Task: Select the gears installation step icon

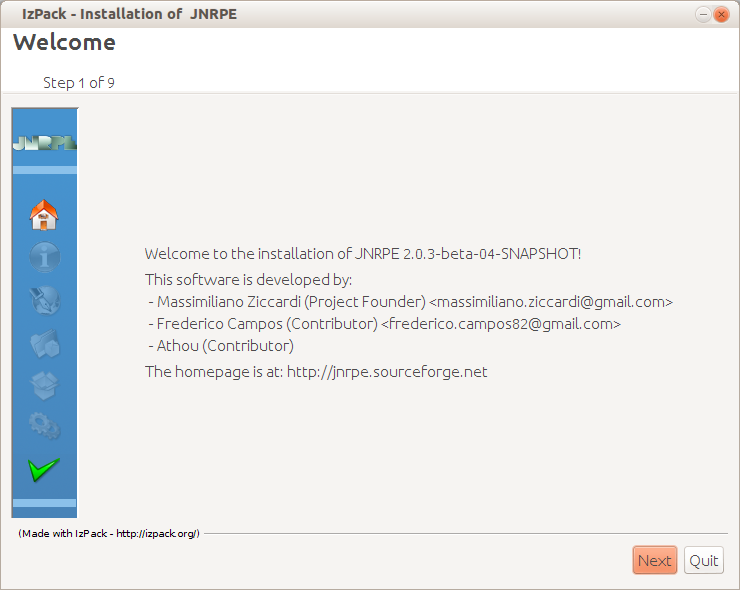Action: click(44, 427)
